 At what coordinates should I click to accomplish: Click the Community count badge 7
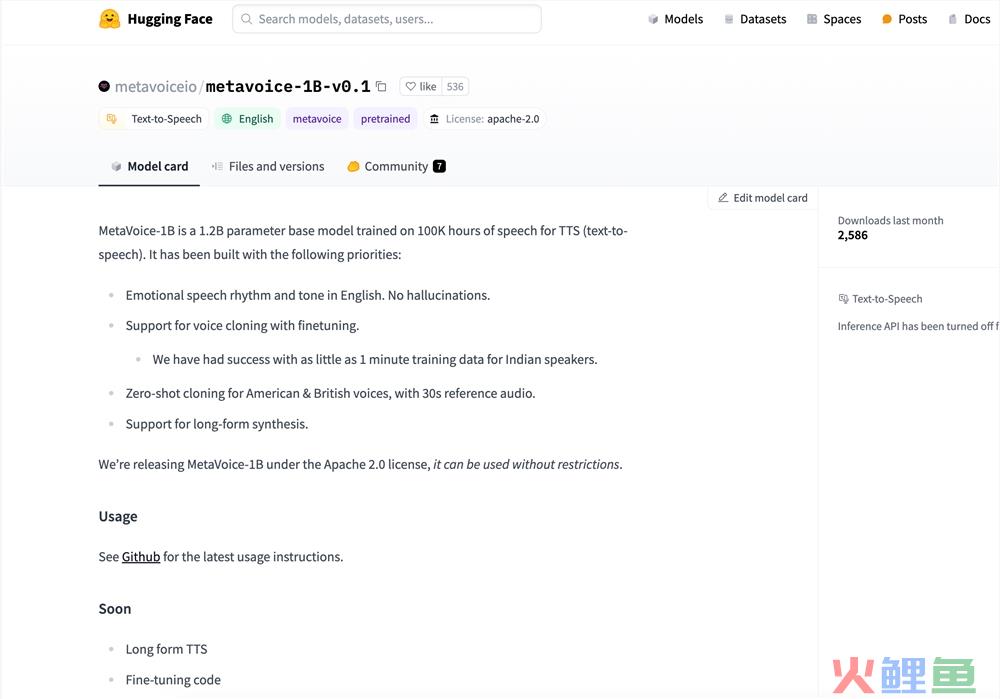pos(439,166)
